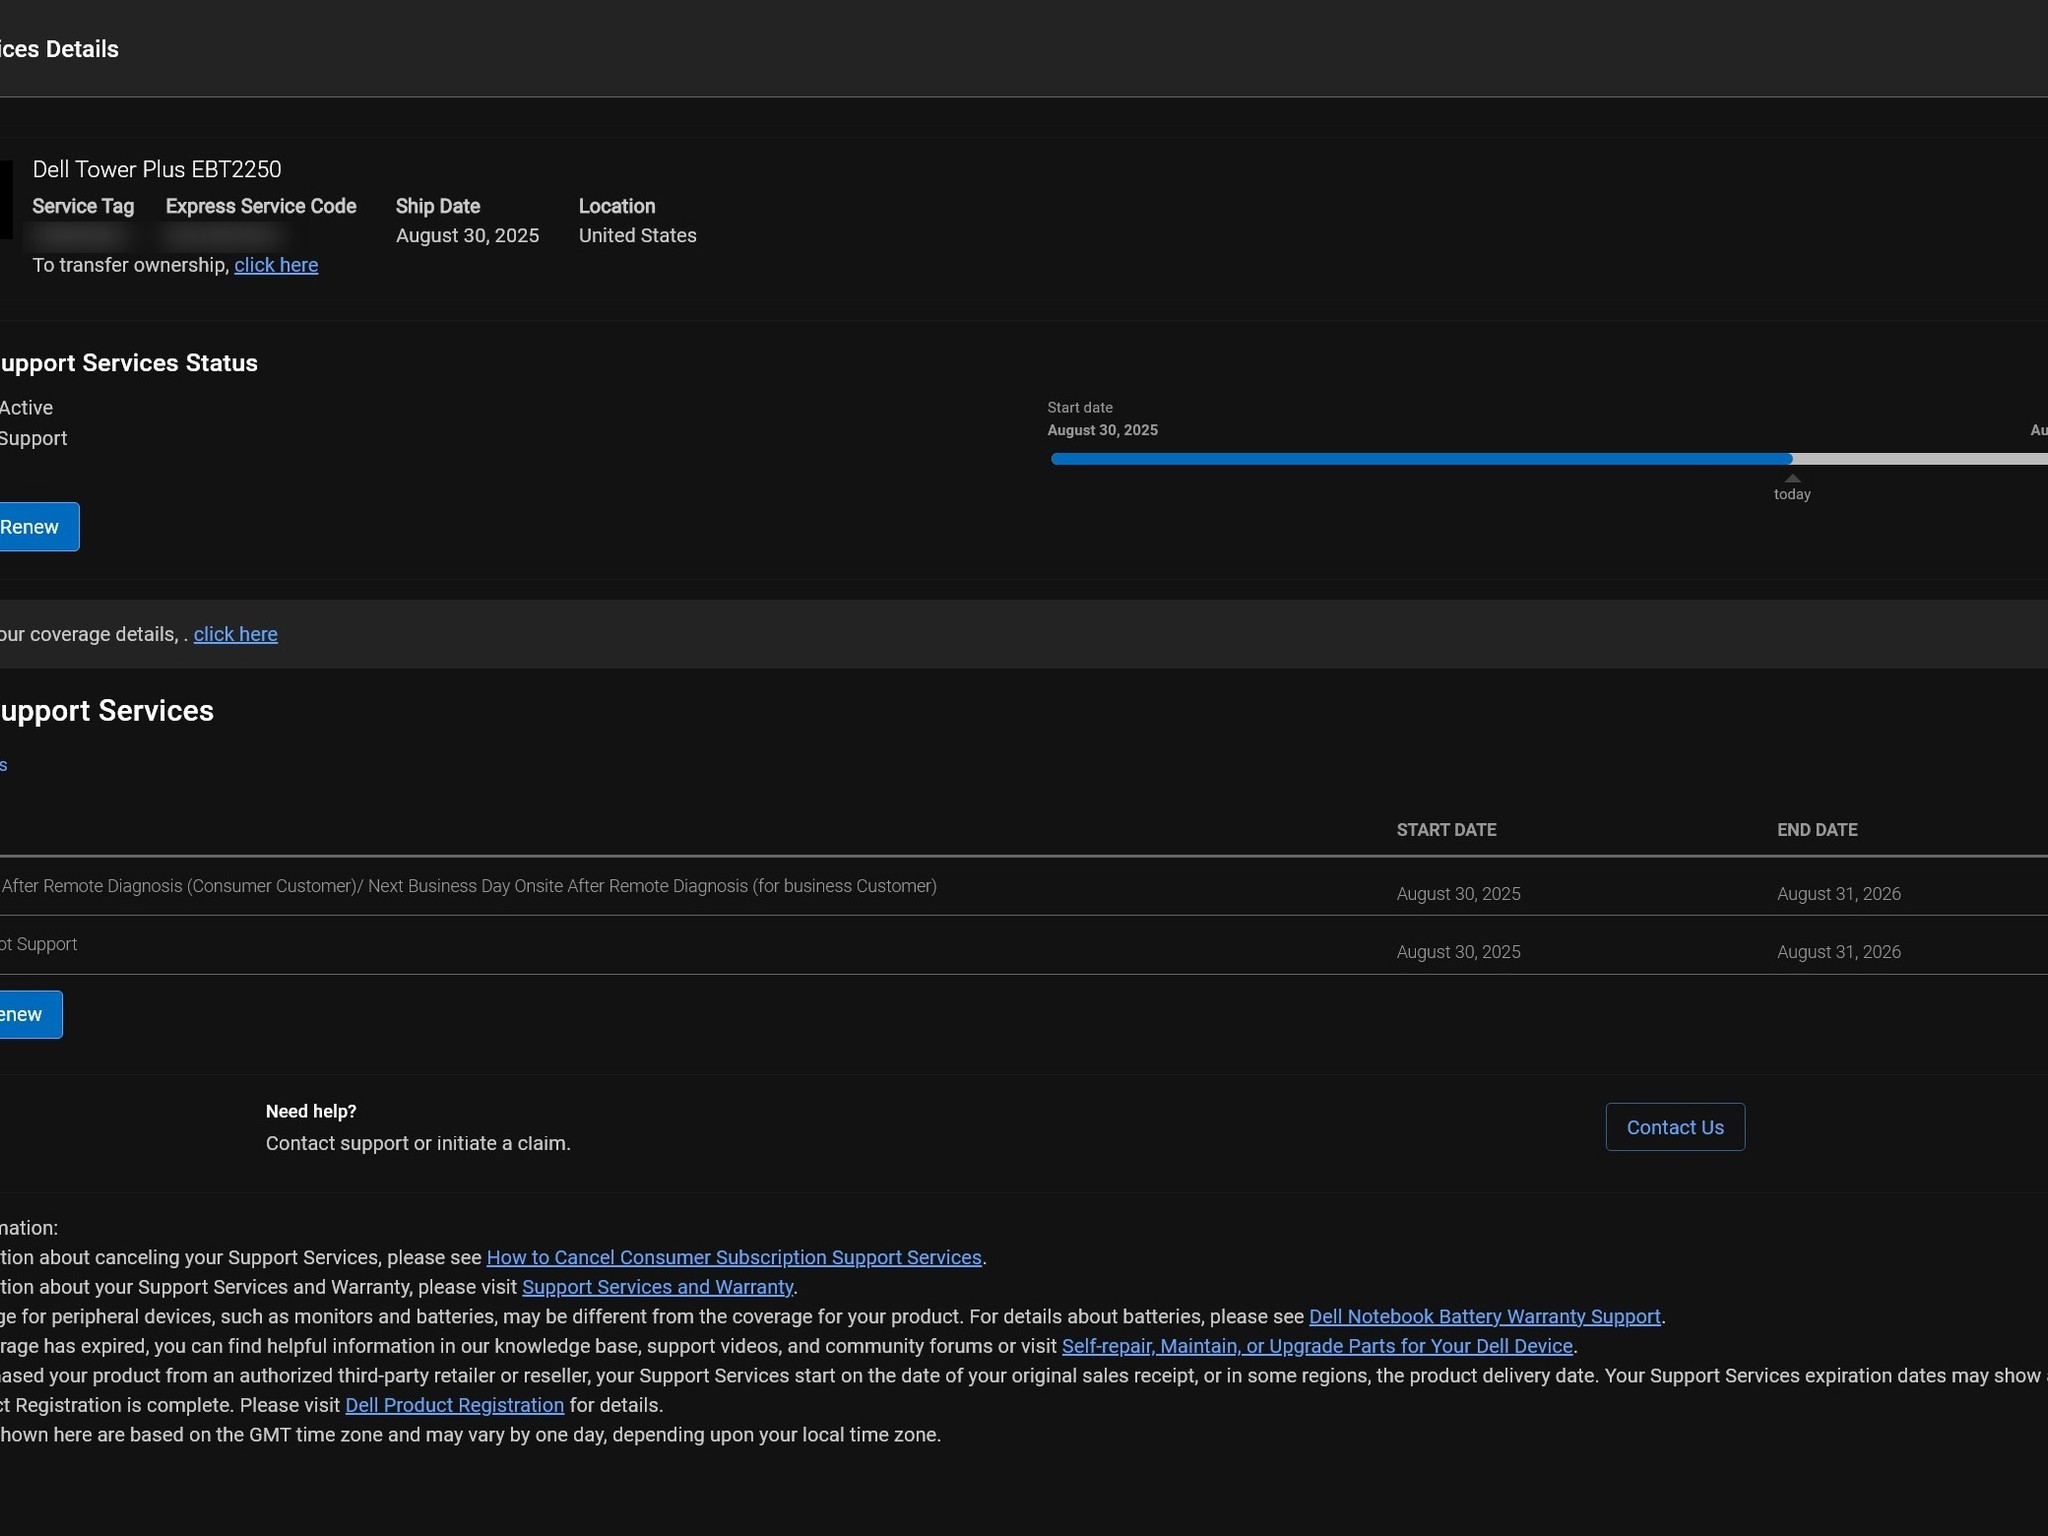Click the Next Business Day Onsite service description

point(468,886)
